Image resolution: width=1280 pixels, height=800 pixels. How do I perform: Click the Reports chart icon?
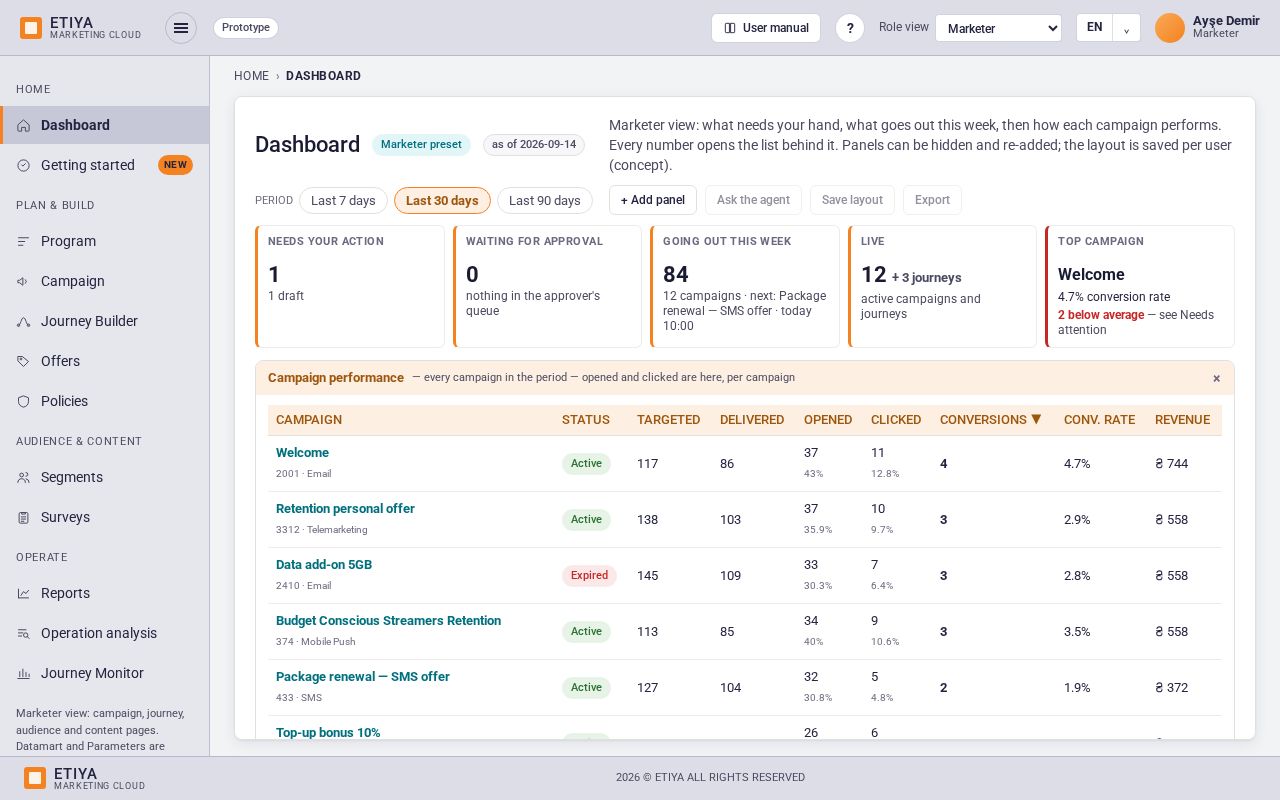click(23, 593)
